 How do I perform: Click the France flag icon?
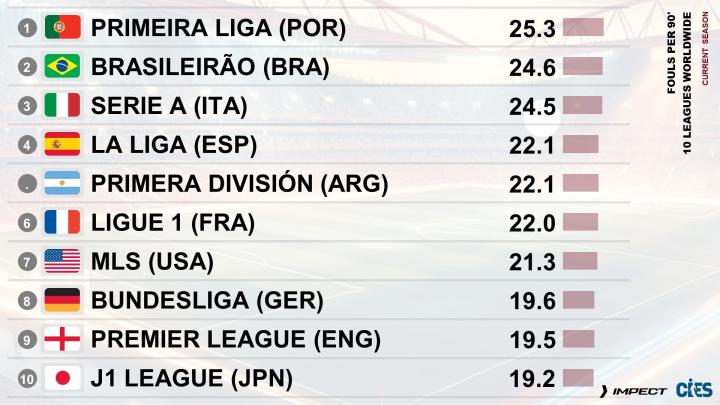pos(62,223)
